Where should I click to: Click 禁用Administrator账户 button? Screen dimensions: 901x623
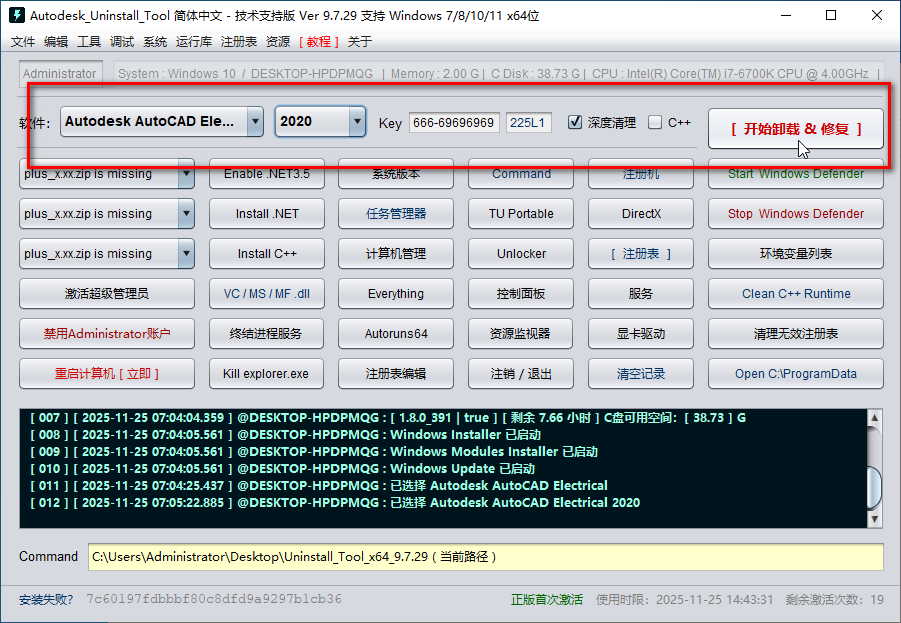click(x=107, y=333)
